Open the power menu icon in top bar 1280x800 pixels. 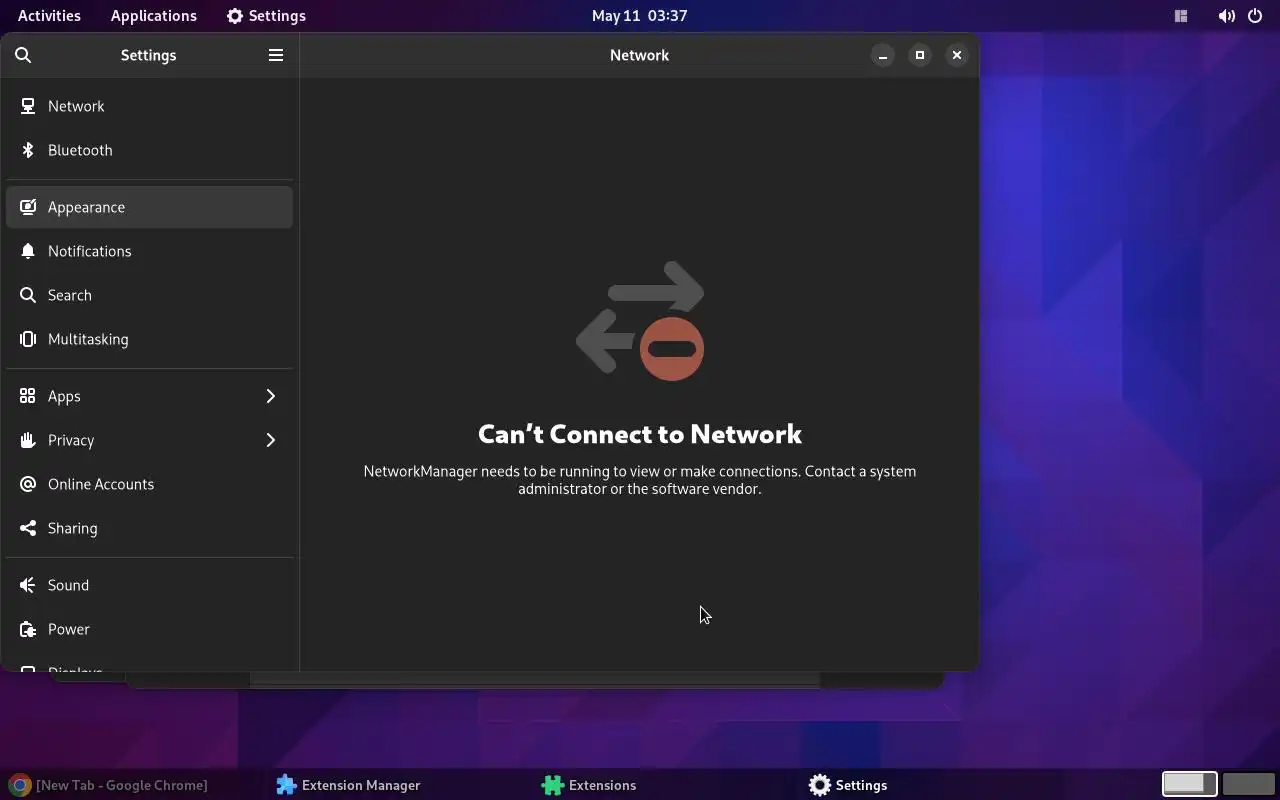pyautogui.click(x=1255, y=16)
